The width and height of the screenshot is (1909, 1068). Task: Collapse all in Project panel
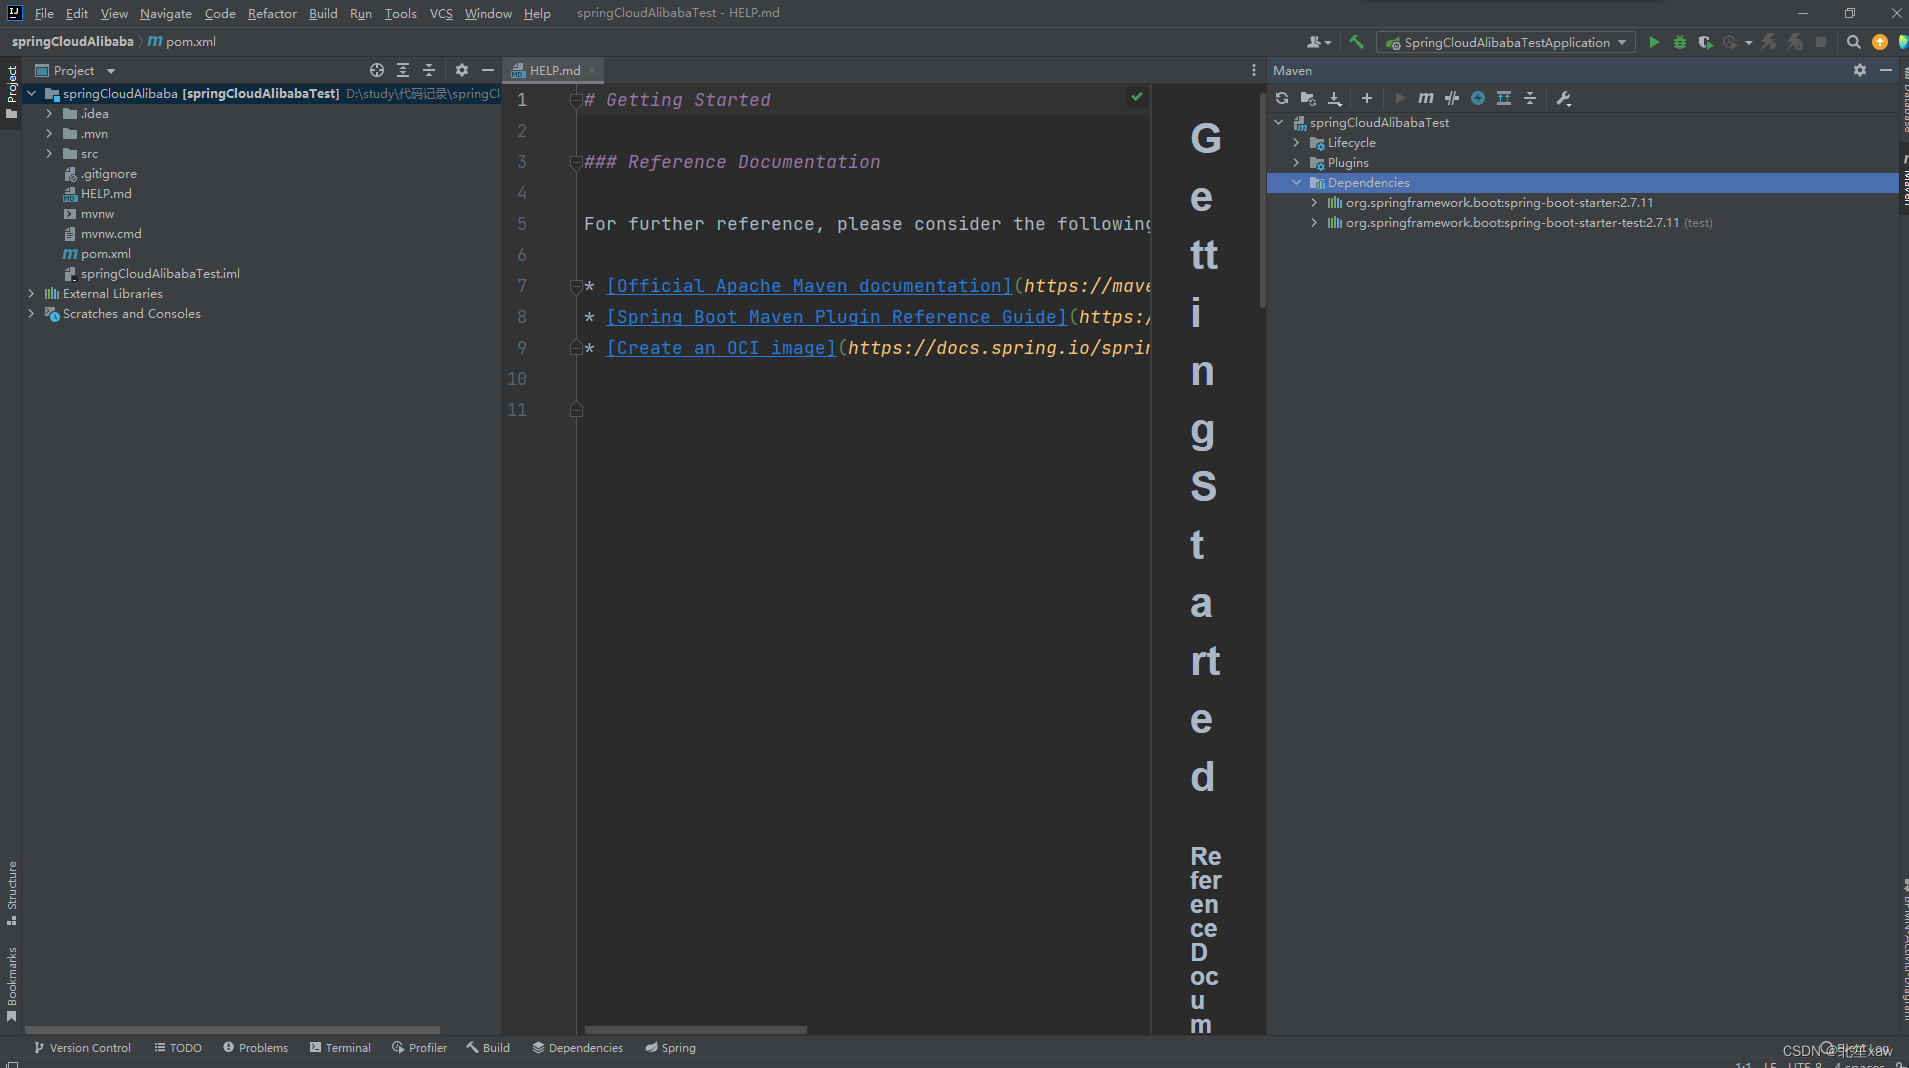pyautogui.click(x=429, y=70)
